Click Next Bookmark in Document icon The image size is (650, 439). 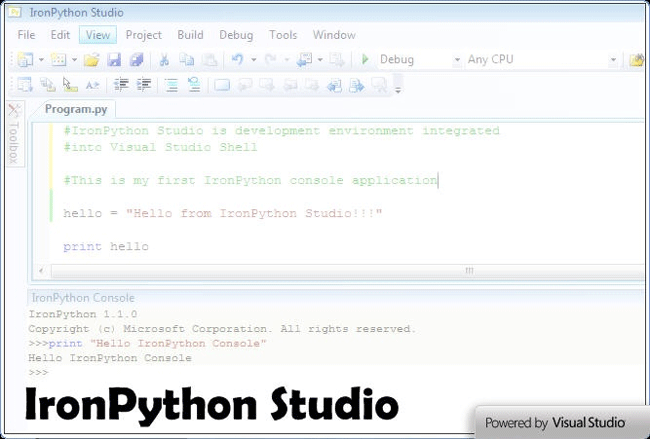357,85
